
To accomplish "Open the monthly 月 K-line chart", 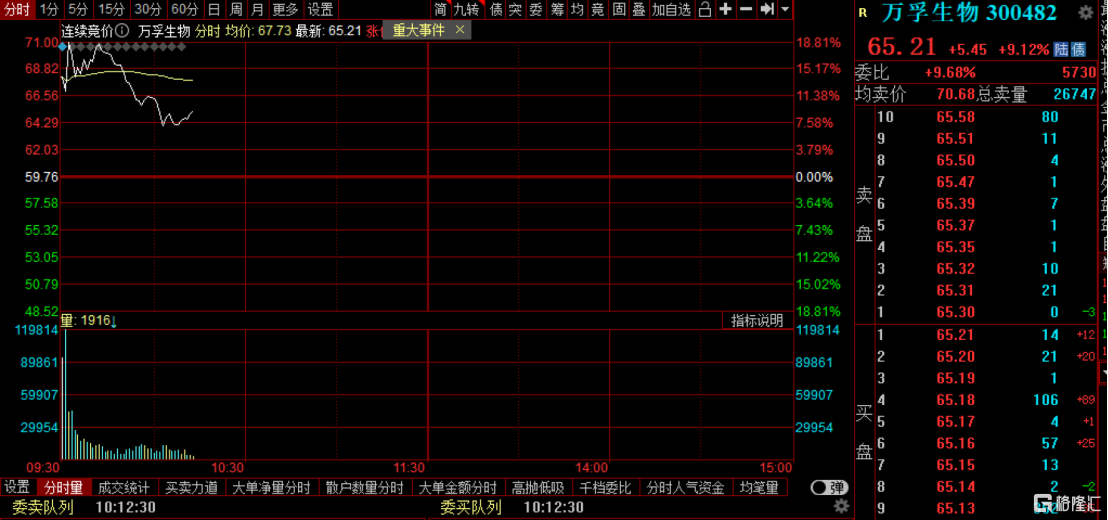I will point(258,9).
